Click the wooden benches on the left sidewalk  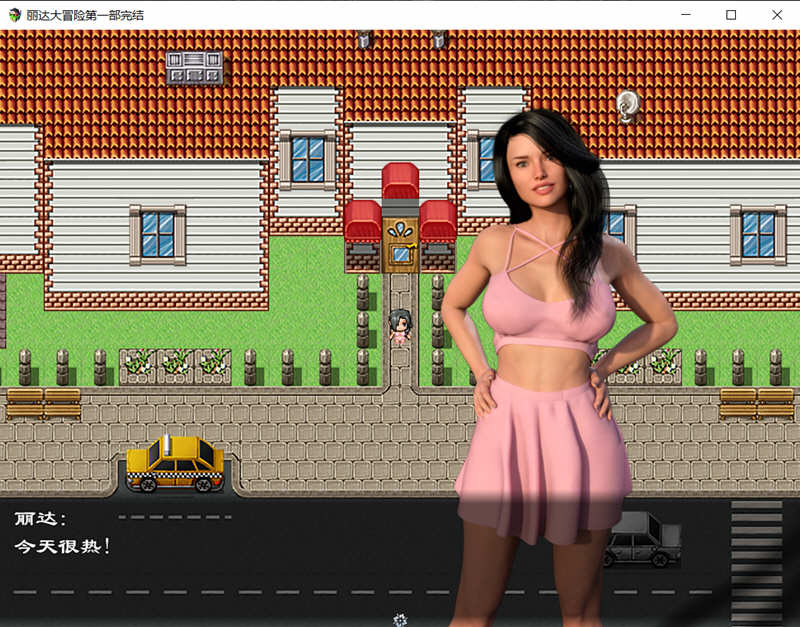pyautogui.click(x=43, y=403)
